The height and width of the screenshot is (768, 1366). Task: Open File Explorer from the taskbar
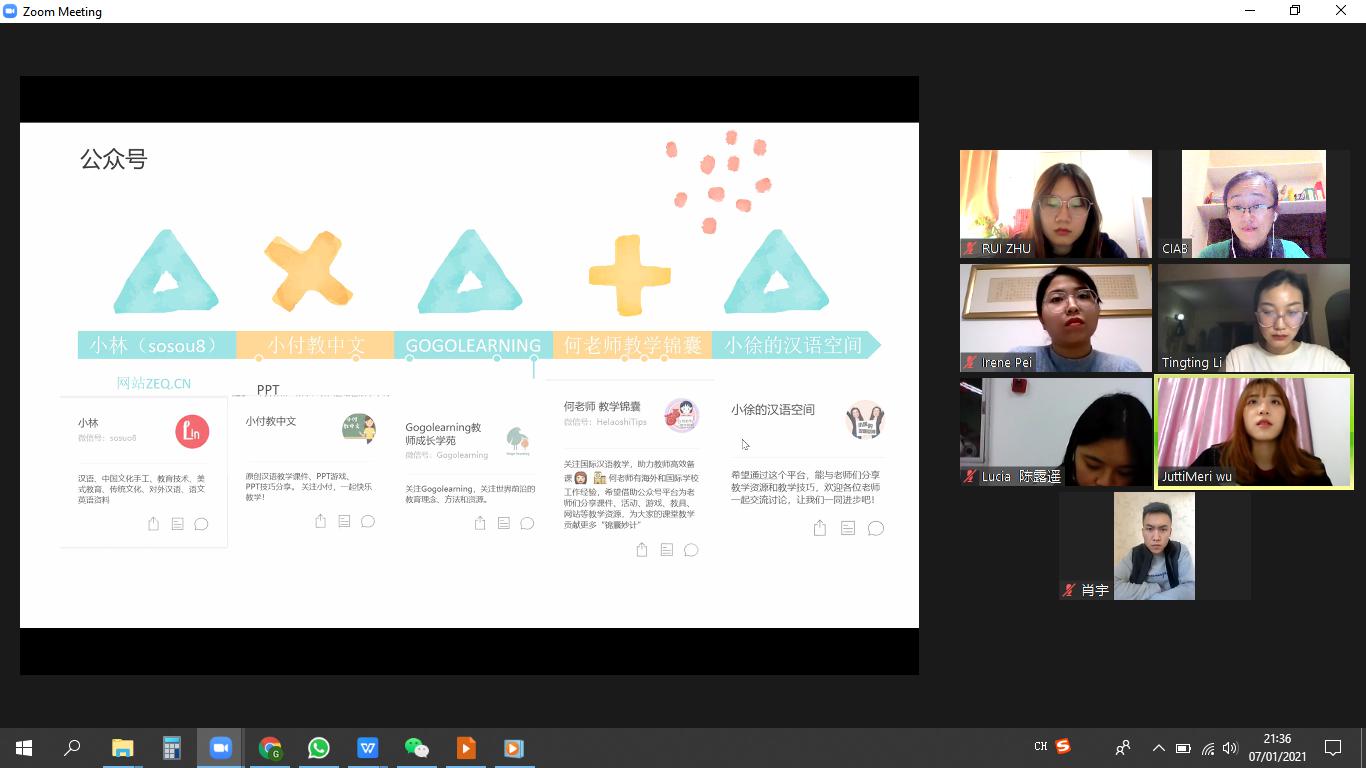(122, 748)
